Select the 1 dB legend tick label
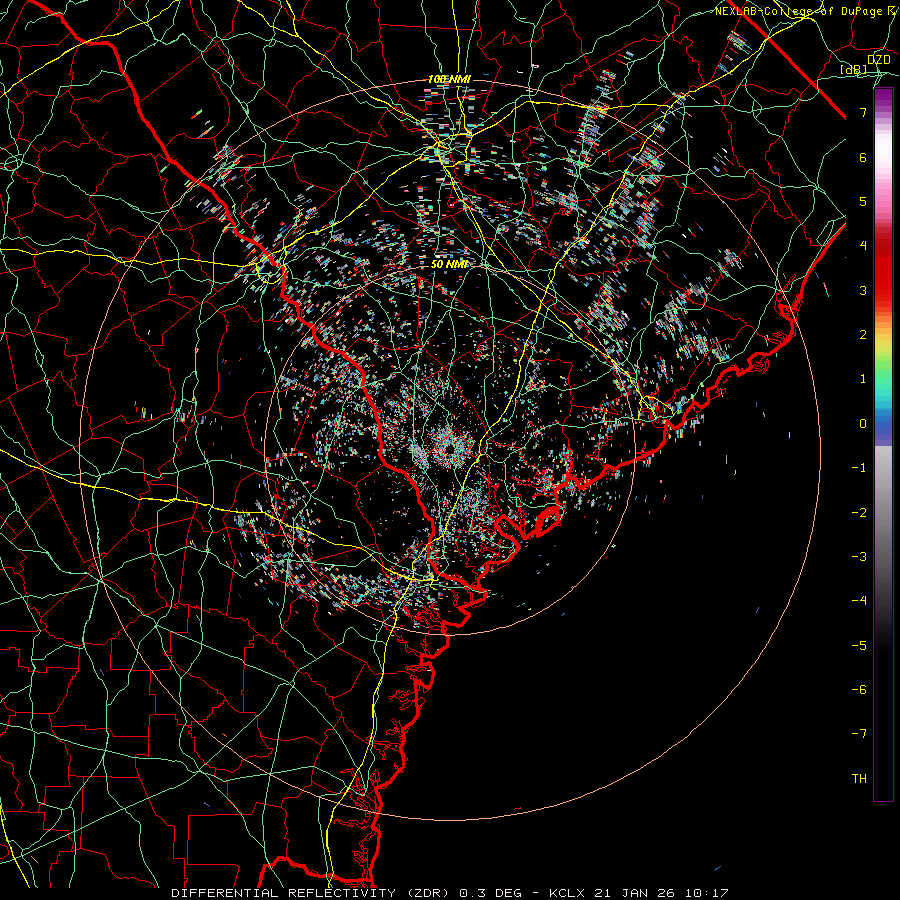Image resolution: width=900 pixels, height=900 pixels. point(863,379)
